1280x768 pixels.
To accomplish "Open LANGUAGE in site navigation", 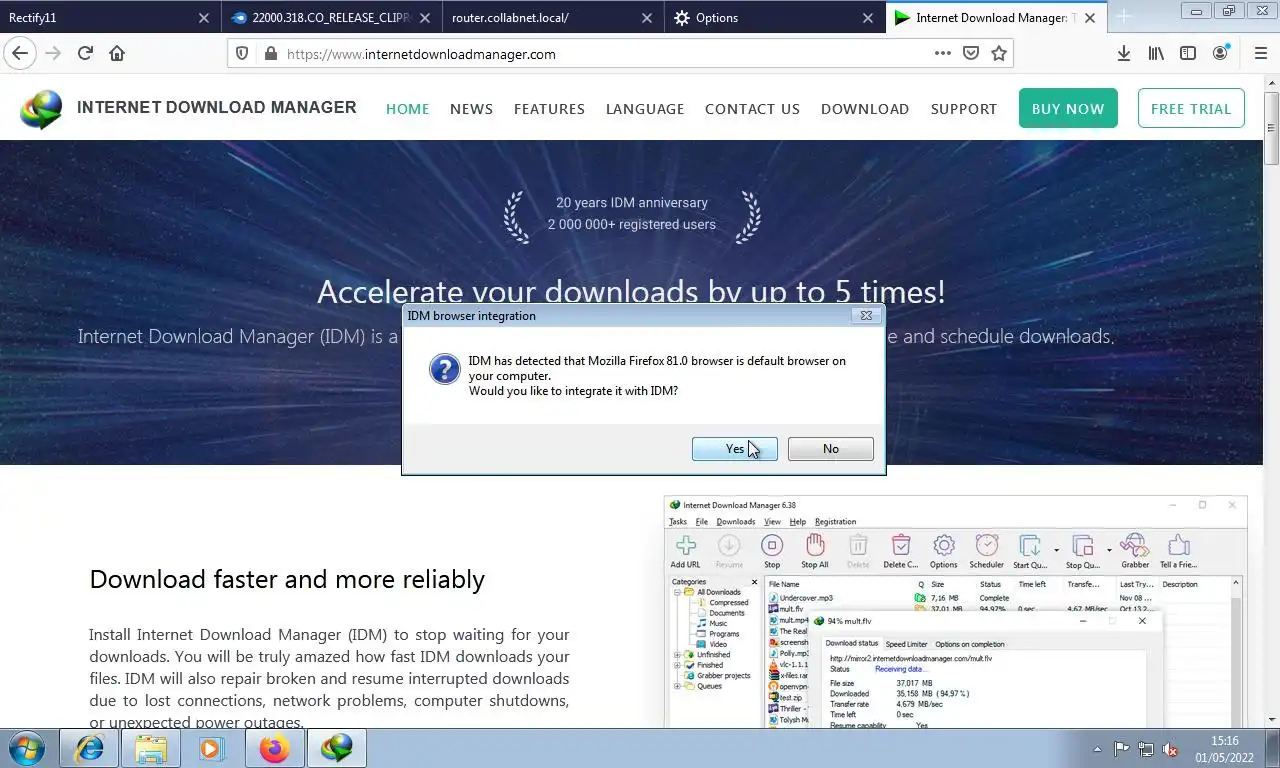I will 645,109.
